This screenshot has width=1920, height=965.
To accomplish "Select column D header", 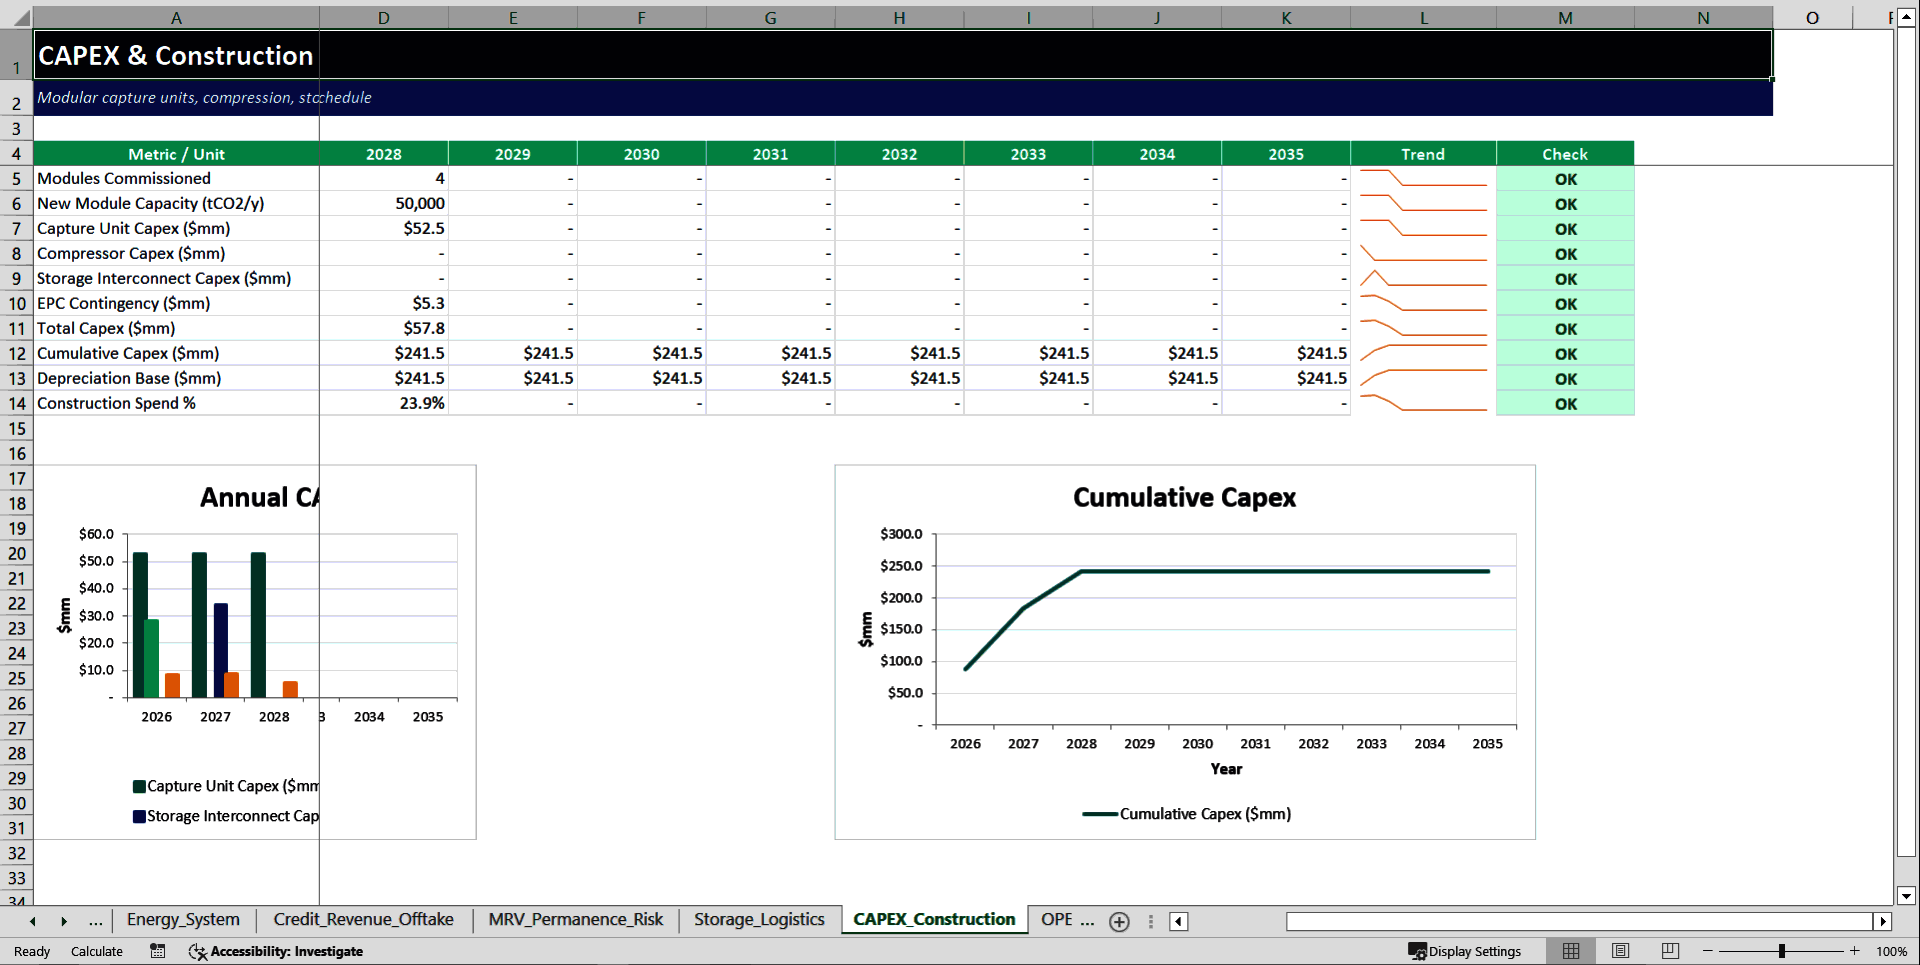I will pos(384,18).
